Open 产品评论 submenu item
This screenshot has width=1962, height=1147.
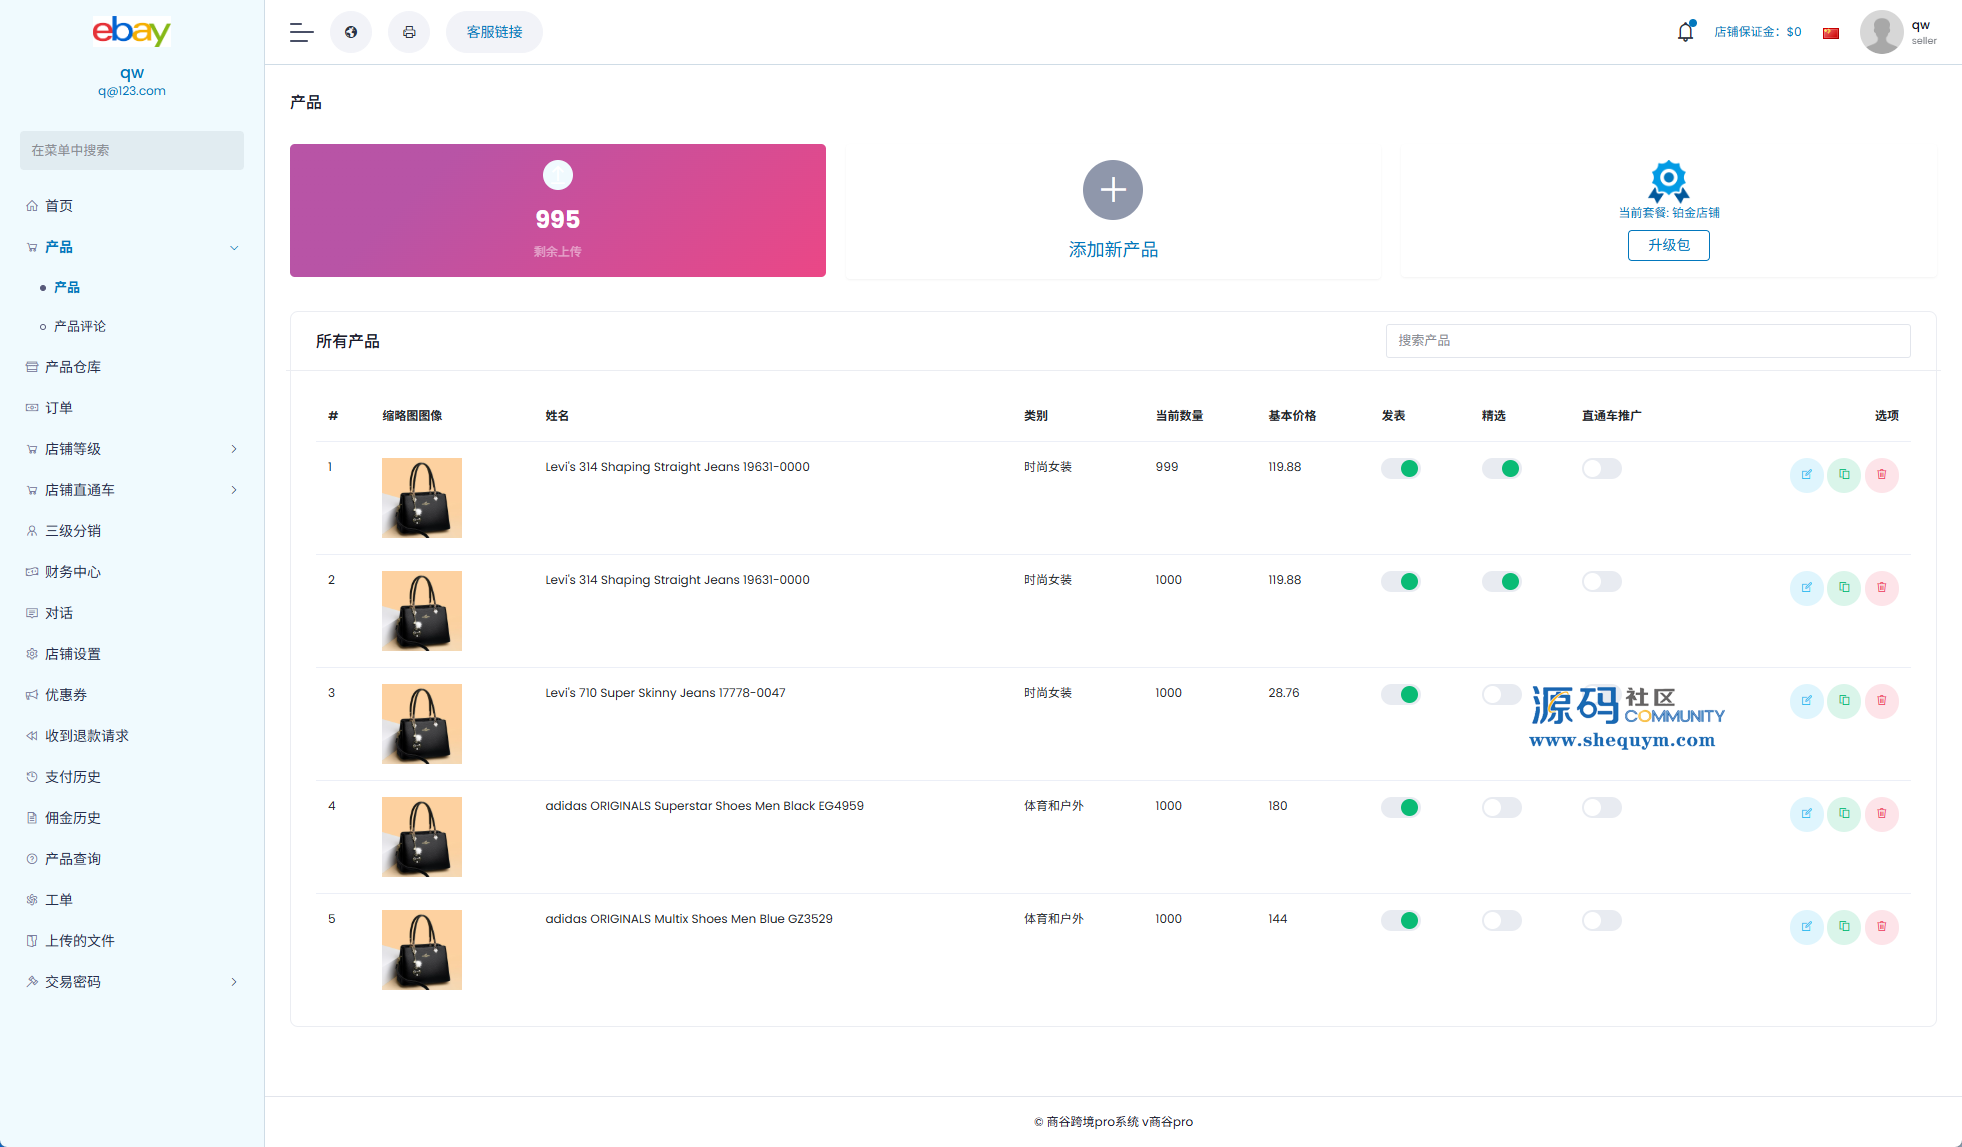(80, 327)
